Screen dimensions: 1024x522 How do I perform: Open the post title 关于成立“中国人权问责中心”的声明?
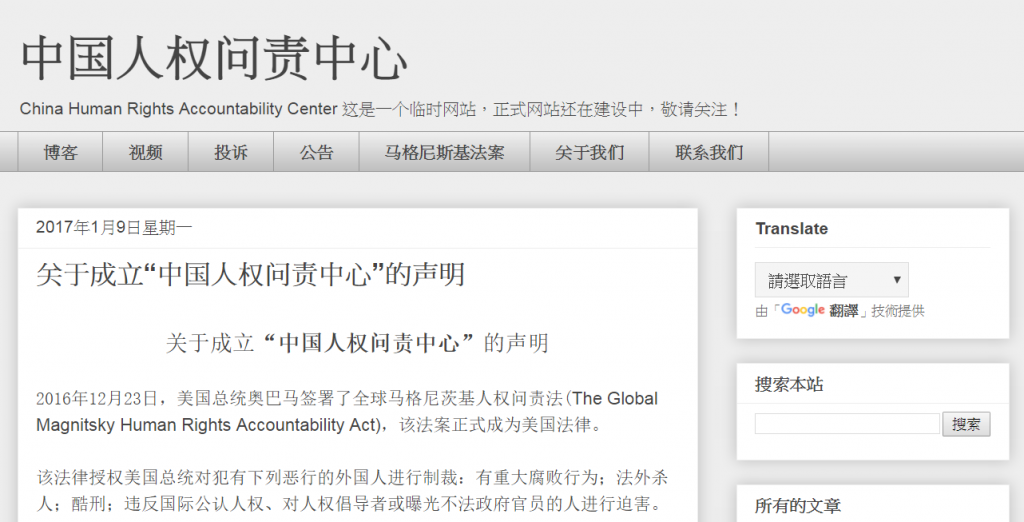250,274
